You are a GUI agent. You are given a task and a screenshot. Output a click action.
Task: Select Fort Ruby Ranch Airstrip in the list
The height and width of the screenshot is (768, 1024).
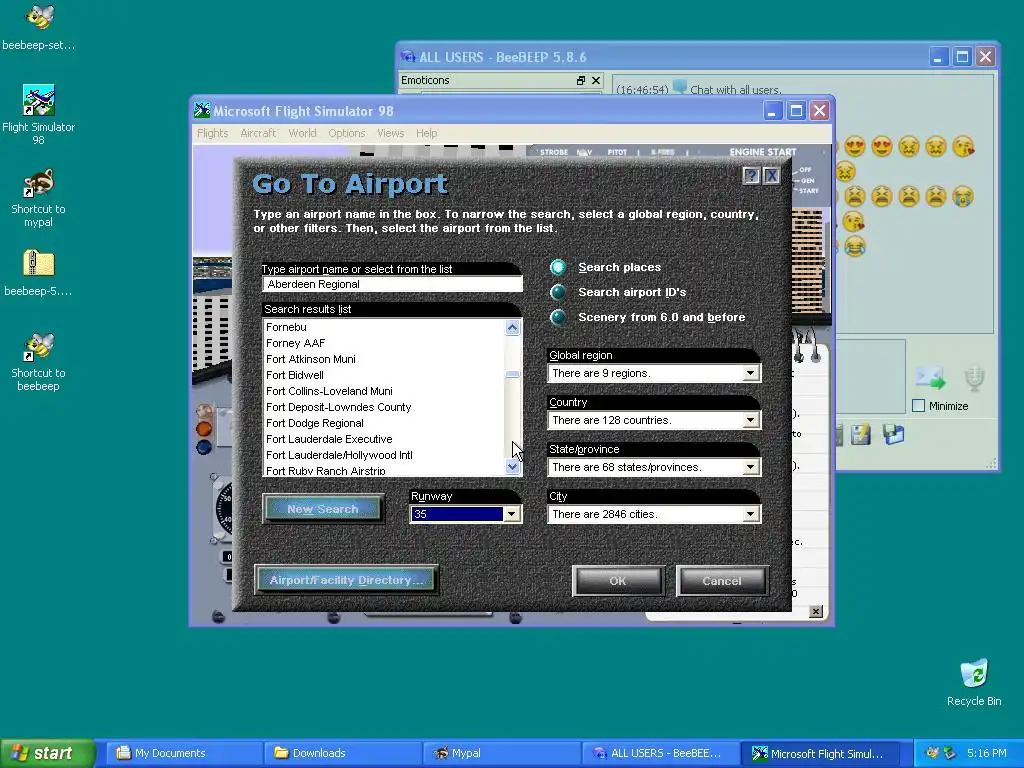[x=384, y=470]
